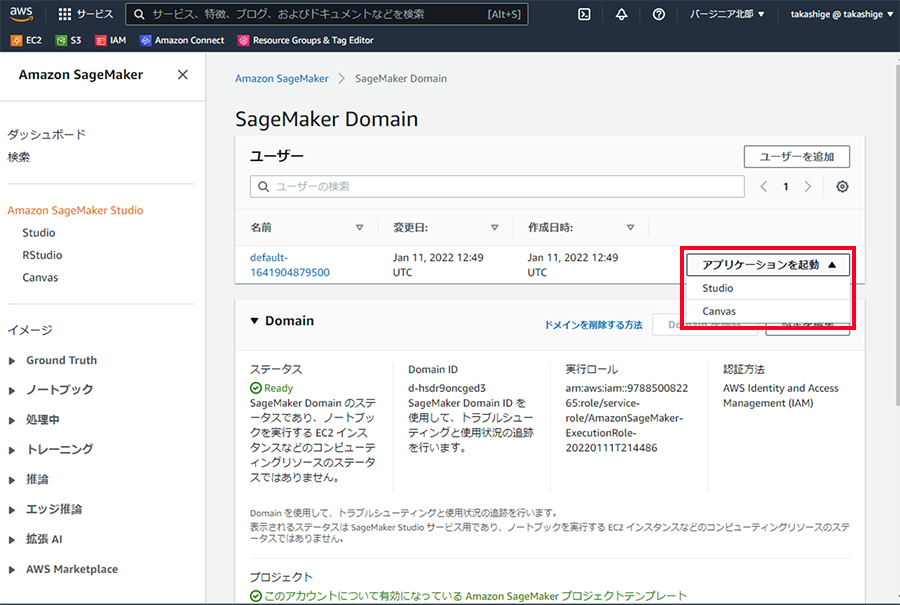This screenshot has width=900, height=605.
Task: Expand エッジ推論 in the sidebar
Action: [12, 510]
